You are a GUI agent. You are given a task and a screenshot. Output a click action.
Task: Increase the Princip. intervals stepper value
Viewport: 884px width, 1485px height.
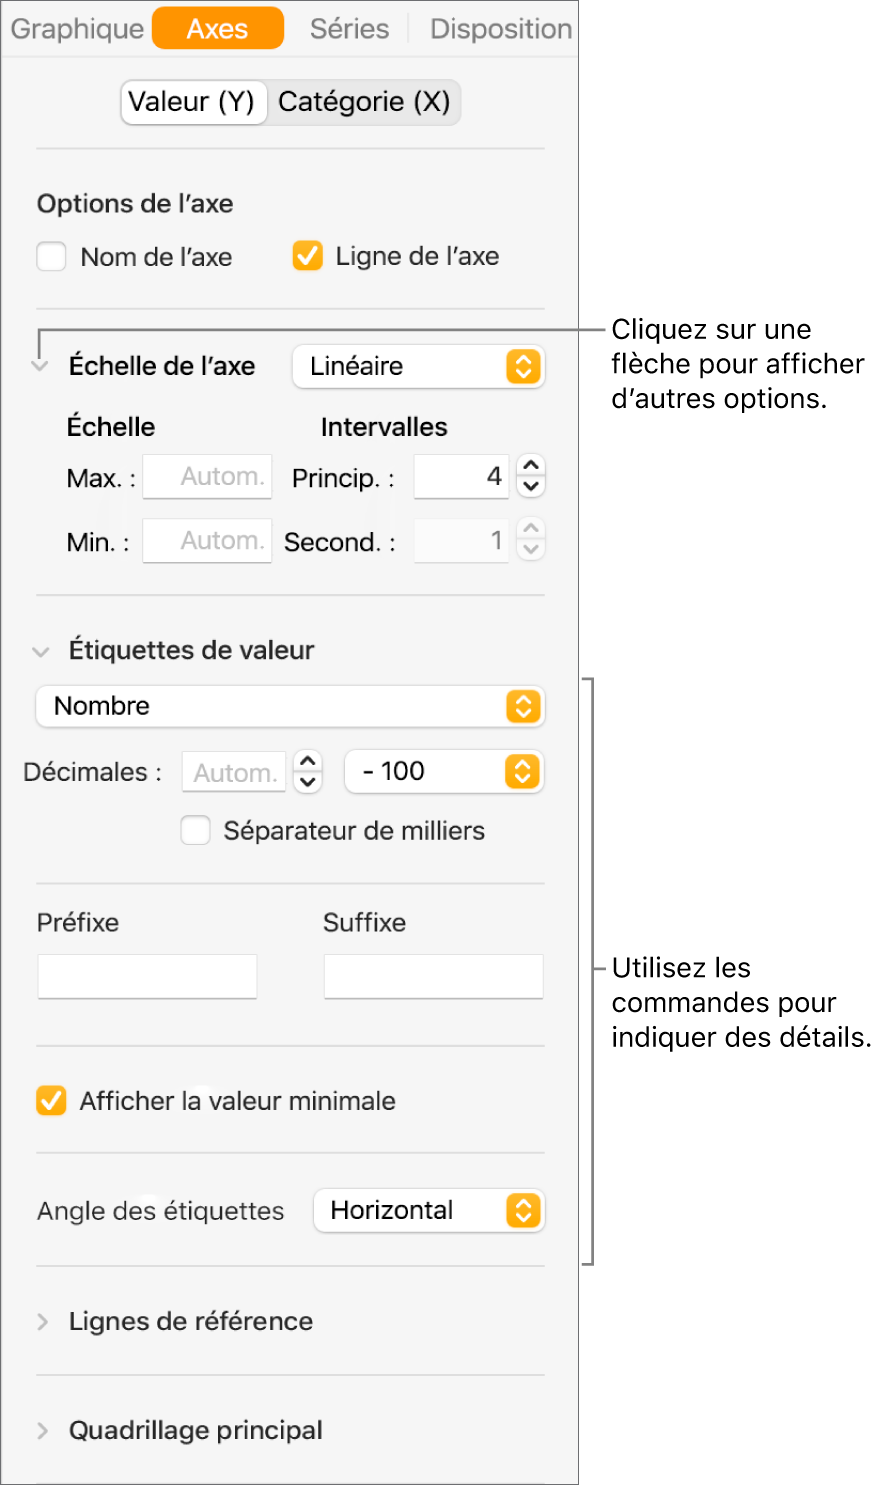[x=531, y=466]
